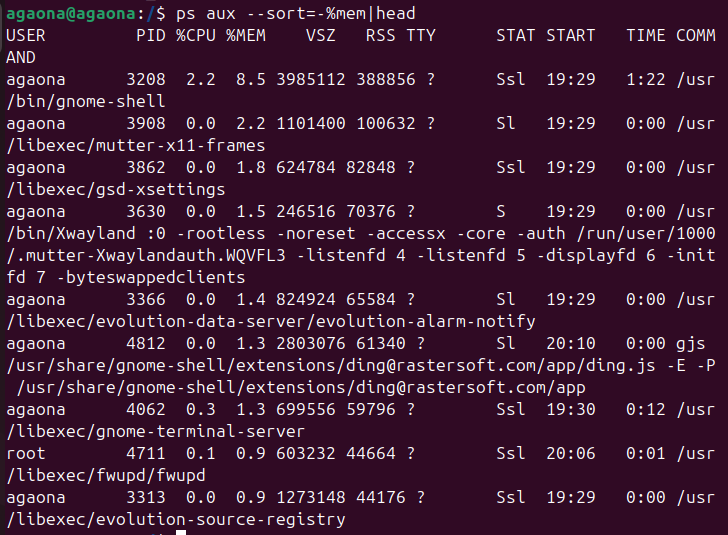The width and height of the screenshot is (728, 535).
Task: Click the STAT column header
Action: [x=516, y=35]
